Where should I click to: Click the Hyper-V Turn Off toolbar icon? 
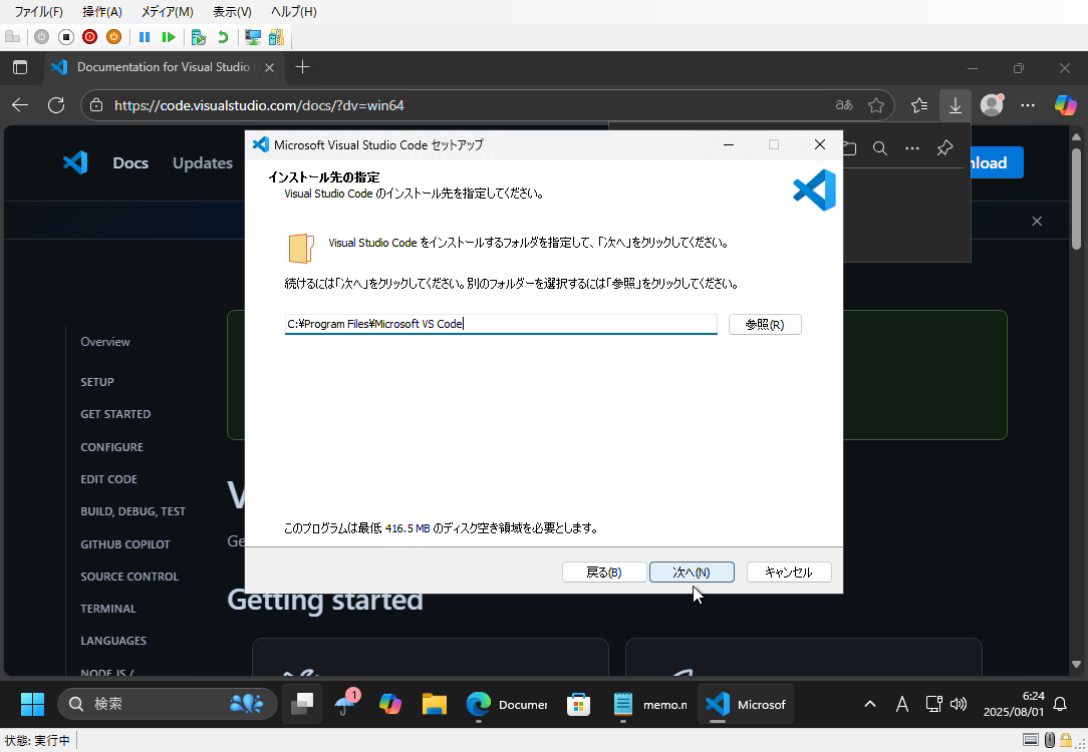point(66,37)
